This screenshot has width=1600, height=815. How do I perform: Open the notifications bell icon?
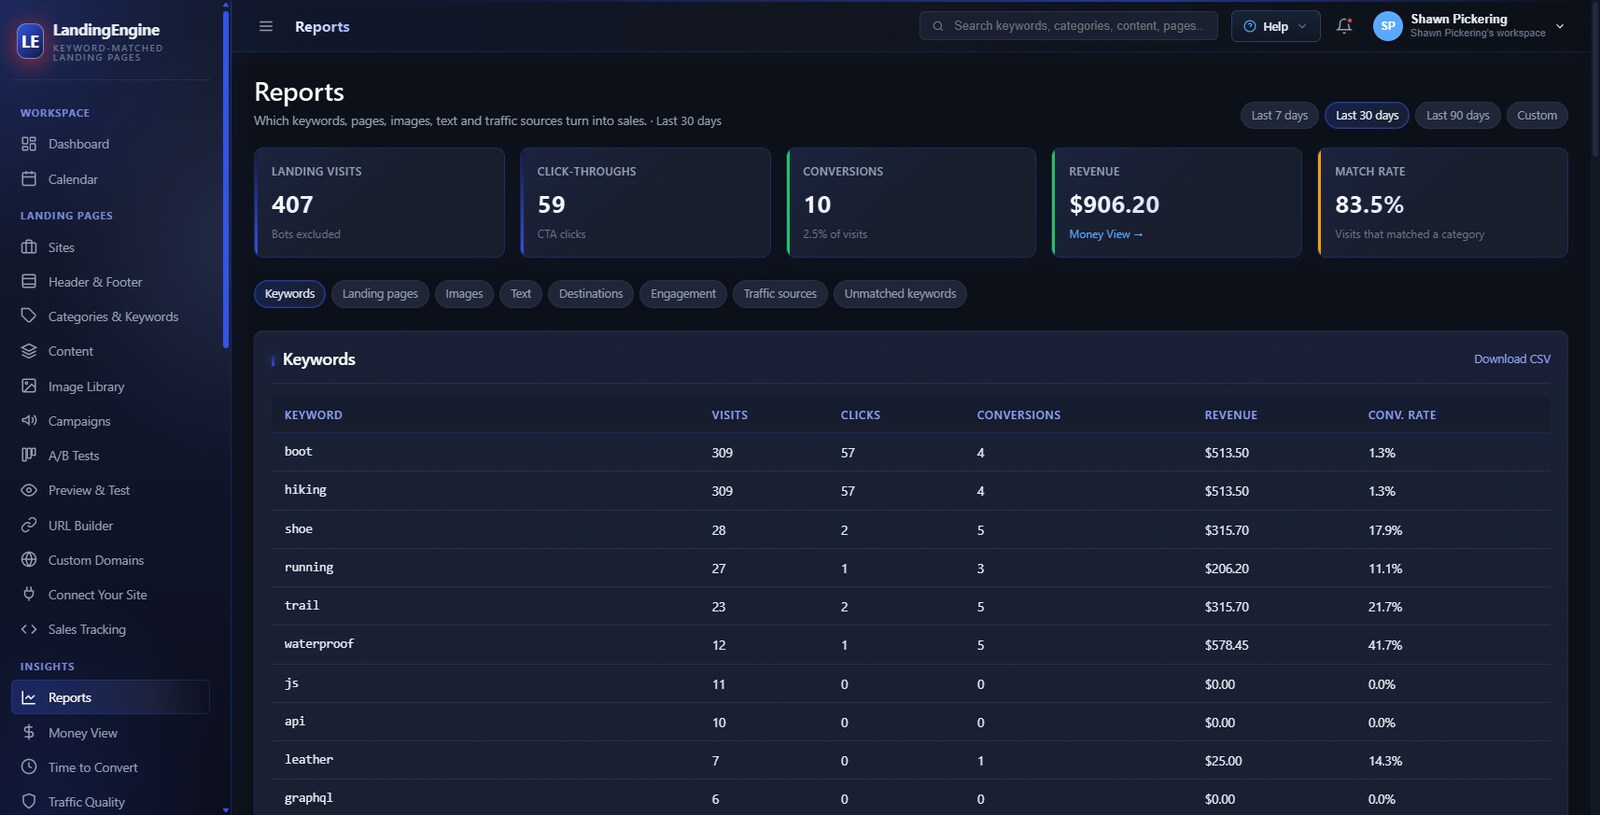(x=1344, y=26)
